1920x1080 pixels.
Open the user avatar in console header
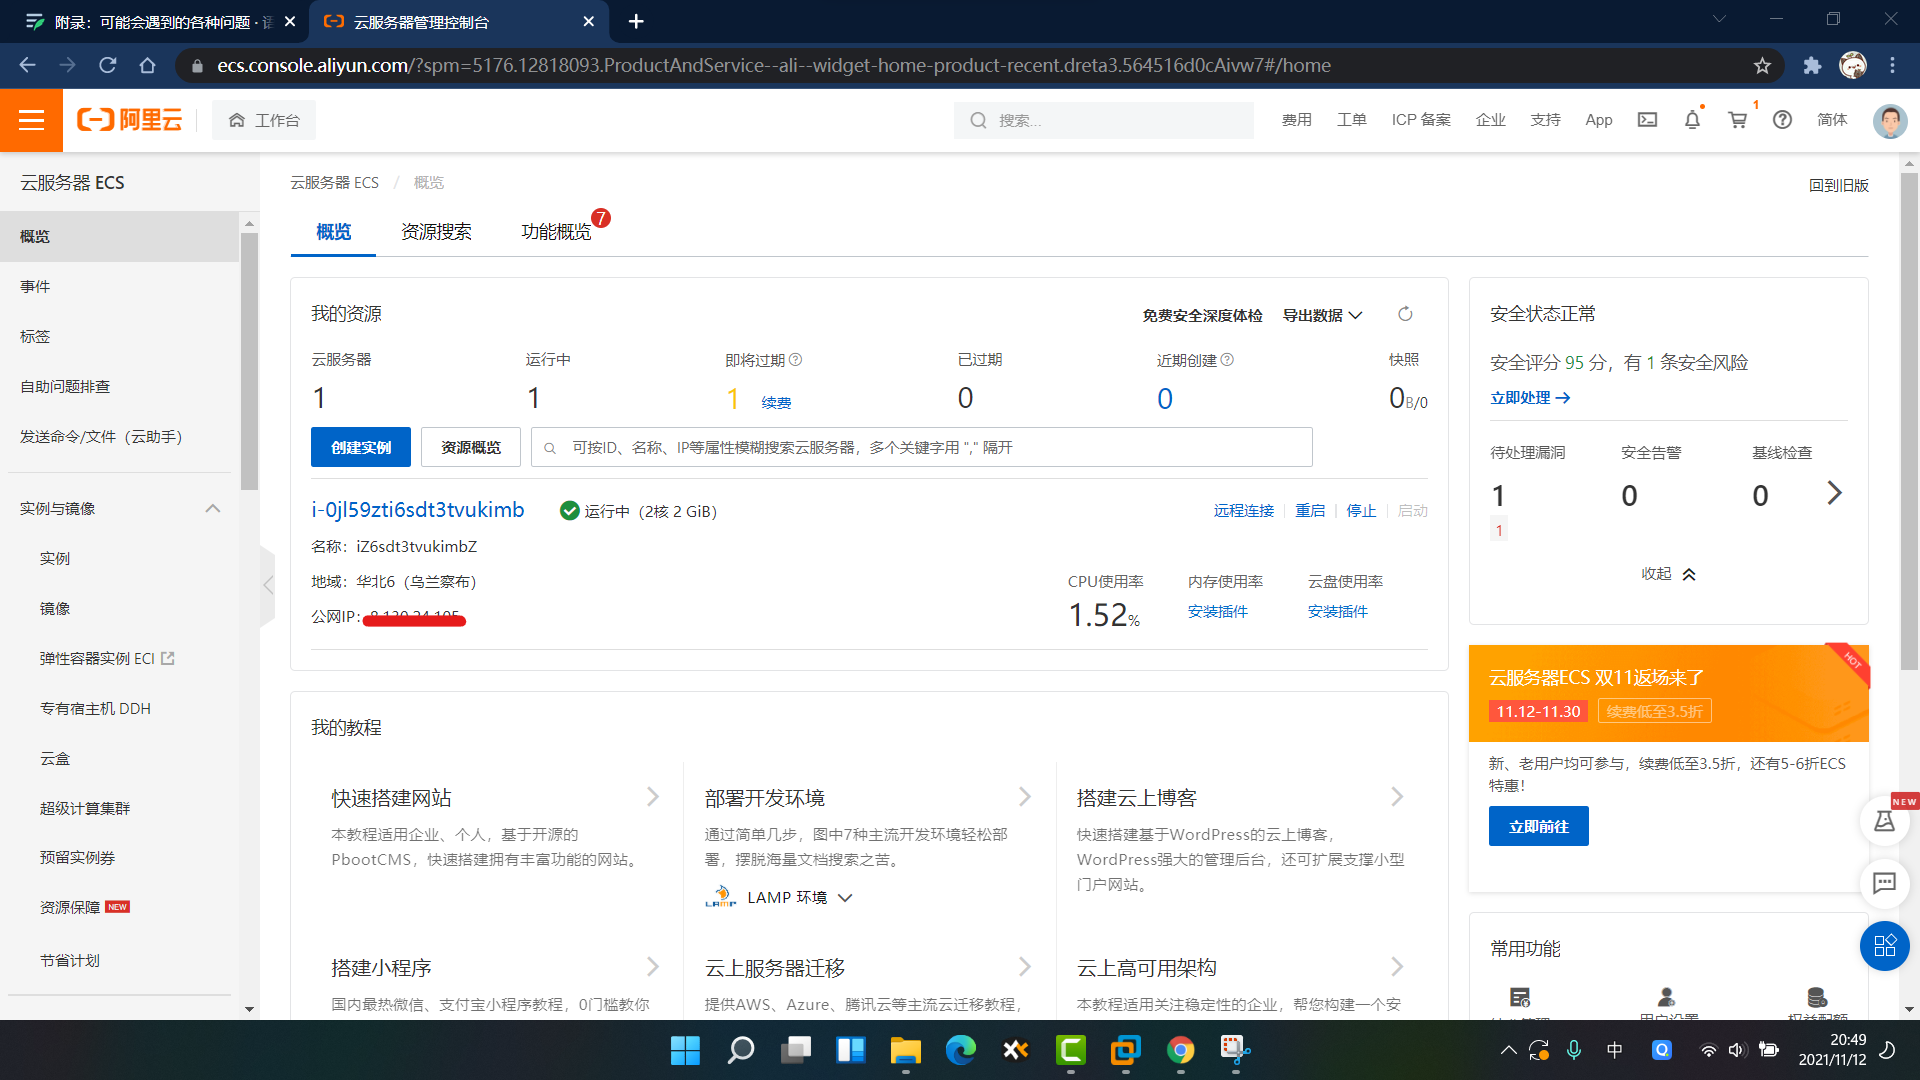pyautogui.click(x=1889, y=121)
